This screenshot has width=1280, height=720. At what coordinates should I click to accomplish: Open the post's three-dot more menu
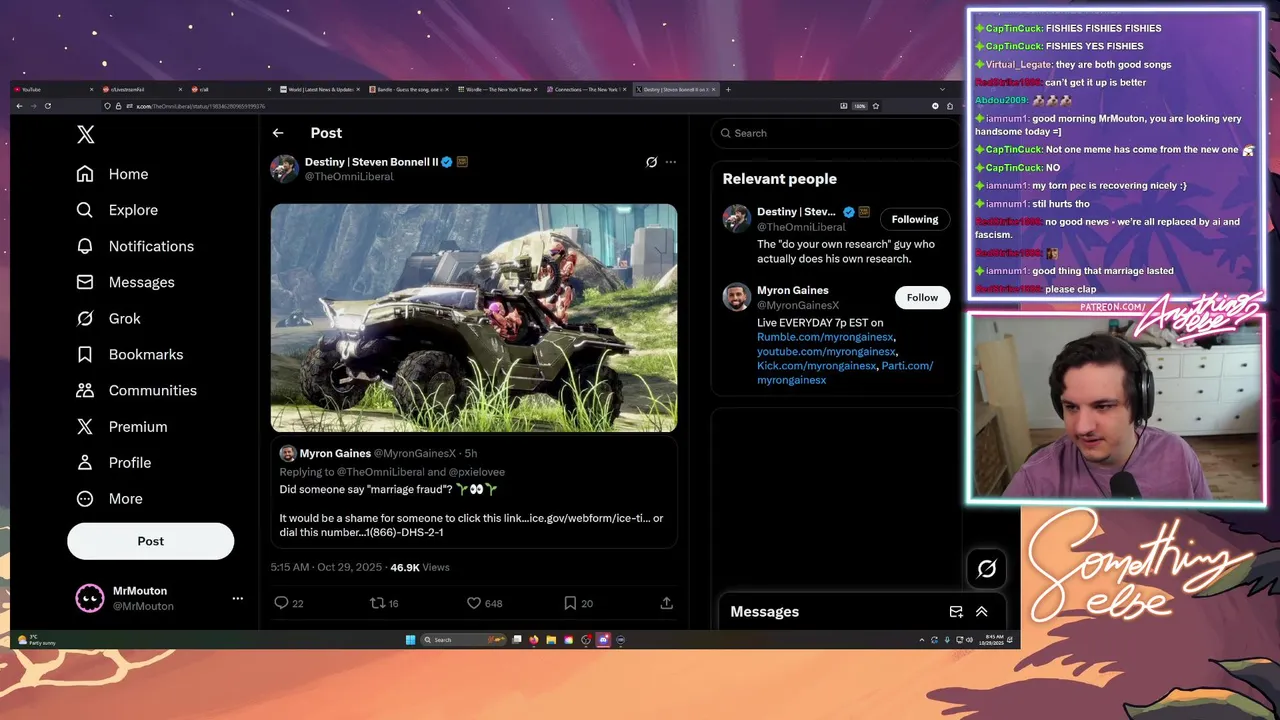pyautogui.click(x=670, y=162)
